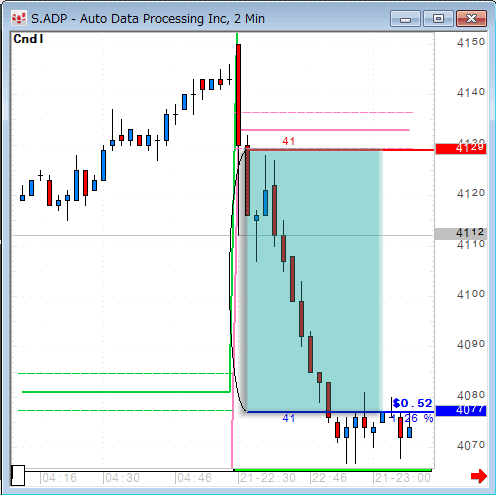Click the red 4129 price marker
This screenshot has height=495, width=496.
click(461, 149)
